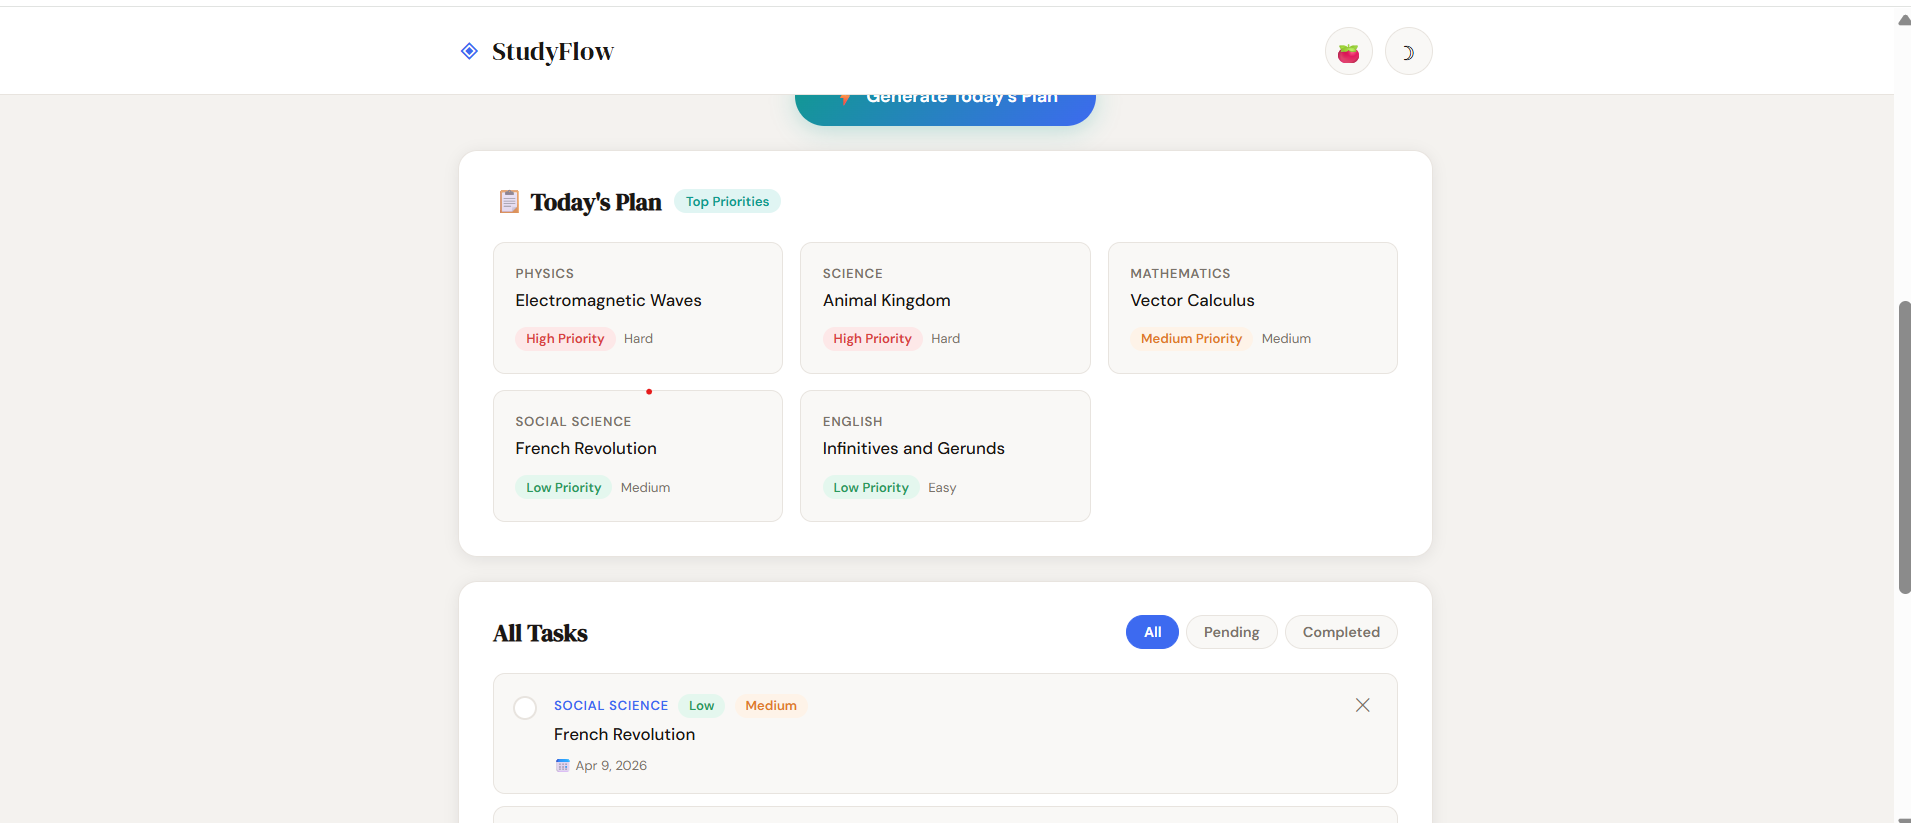Open the Animal Kingdom plan card
Image resolution: width=1911 pixels, height=823 pixels.
click(x=945, y=308)
